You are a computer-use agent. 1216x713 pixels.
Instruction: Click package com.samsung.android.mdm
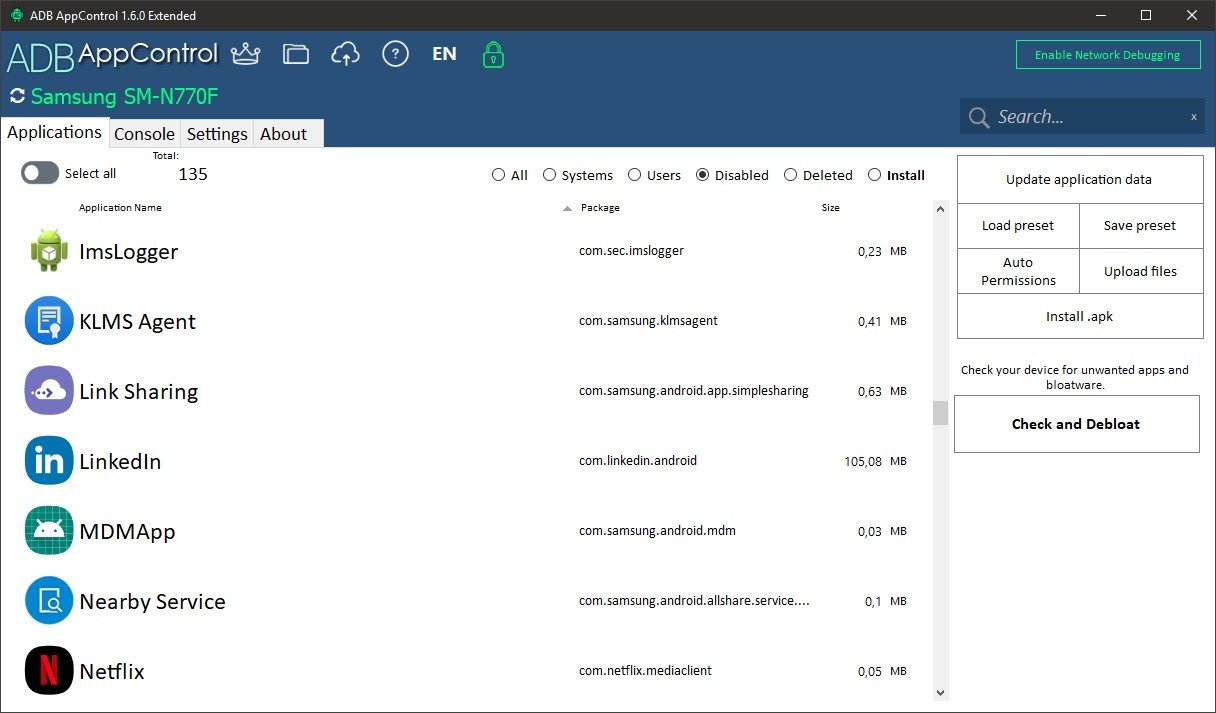(x=657, y=531)
